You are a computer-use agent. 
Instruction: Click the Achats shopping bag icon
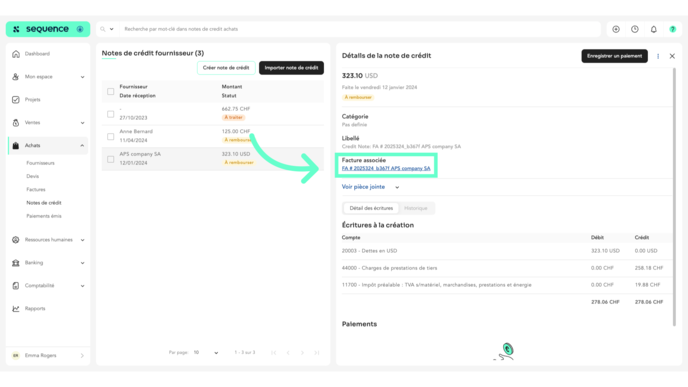point(16,146)
